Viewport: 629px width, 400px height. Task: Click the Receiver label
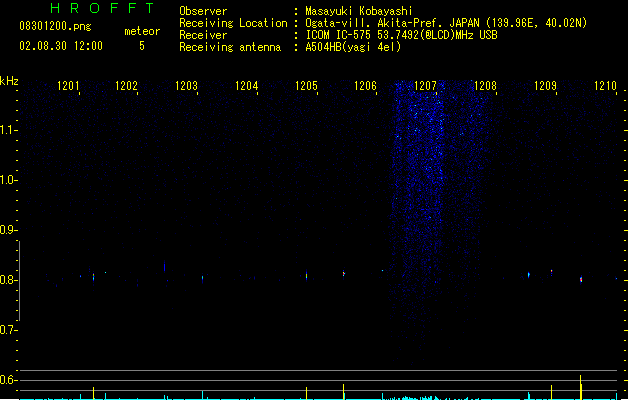coord(203,35)
